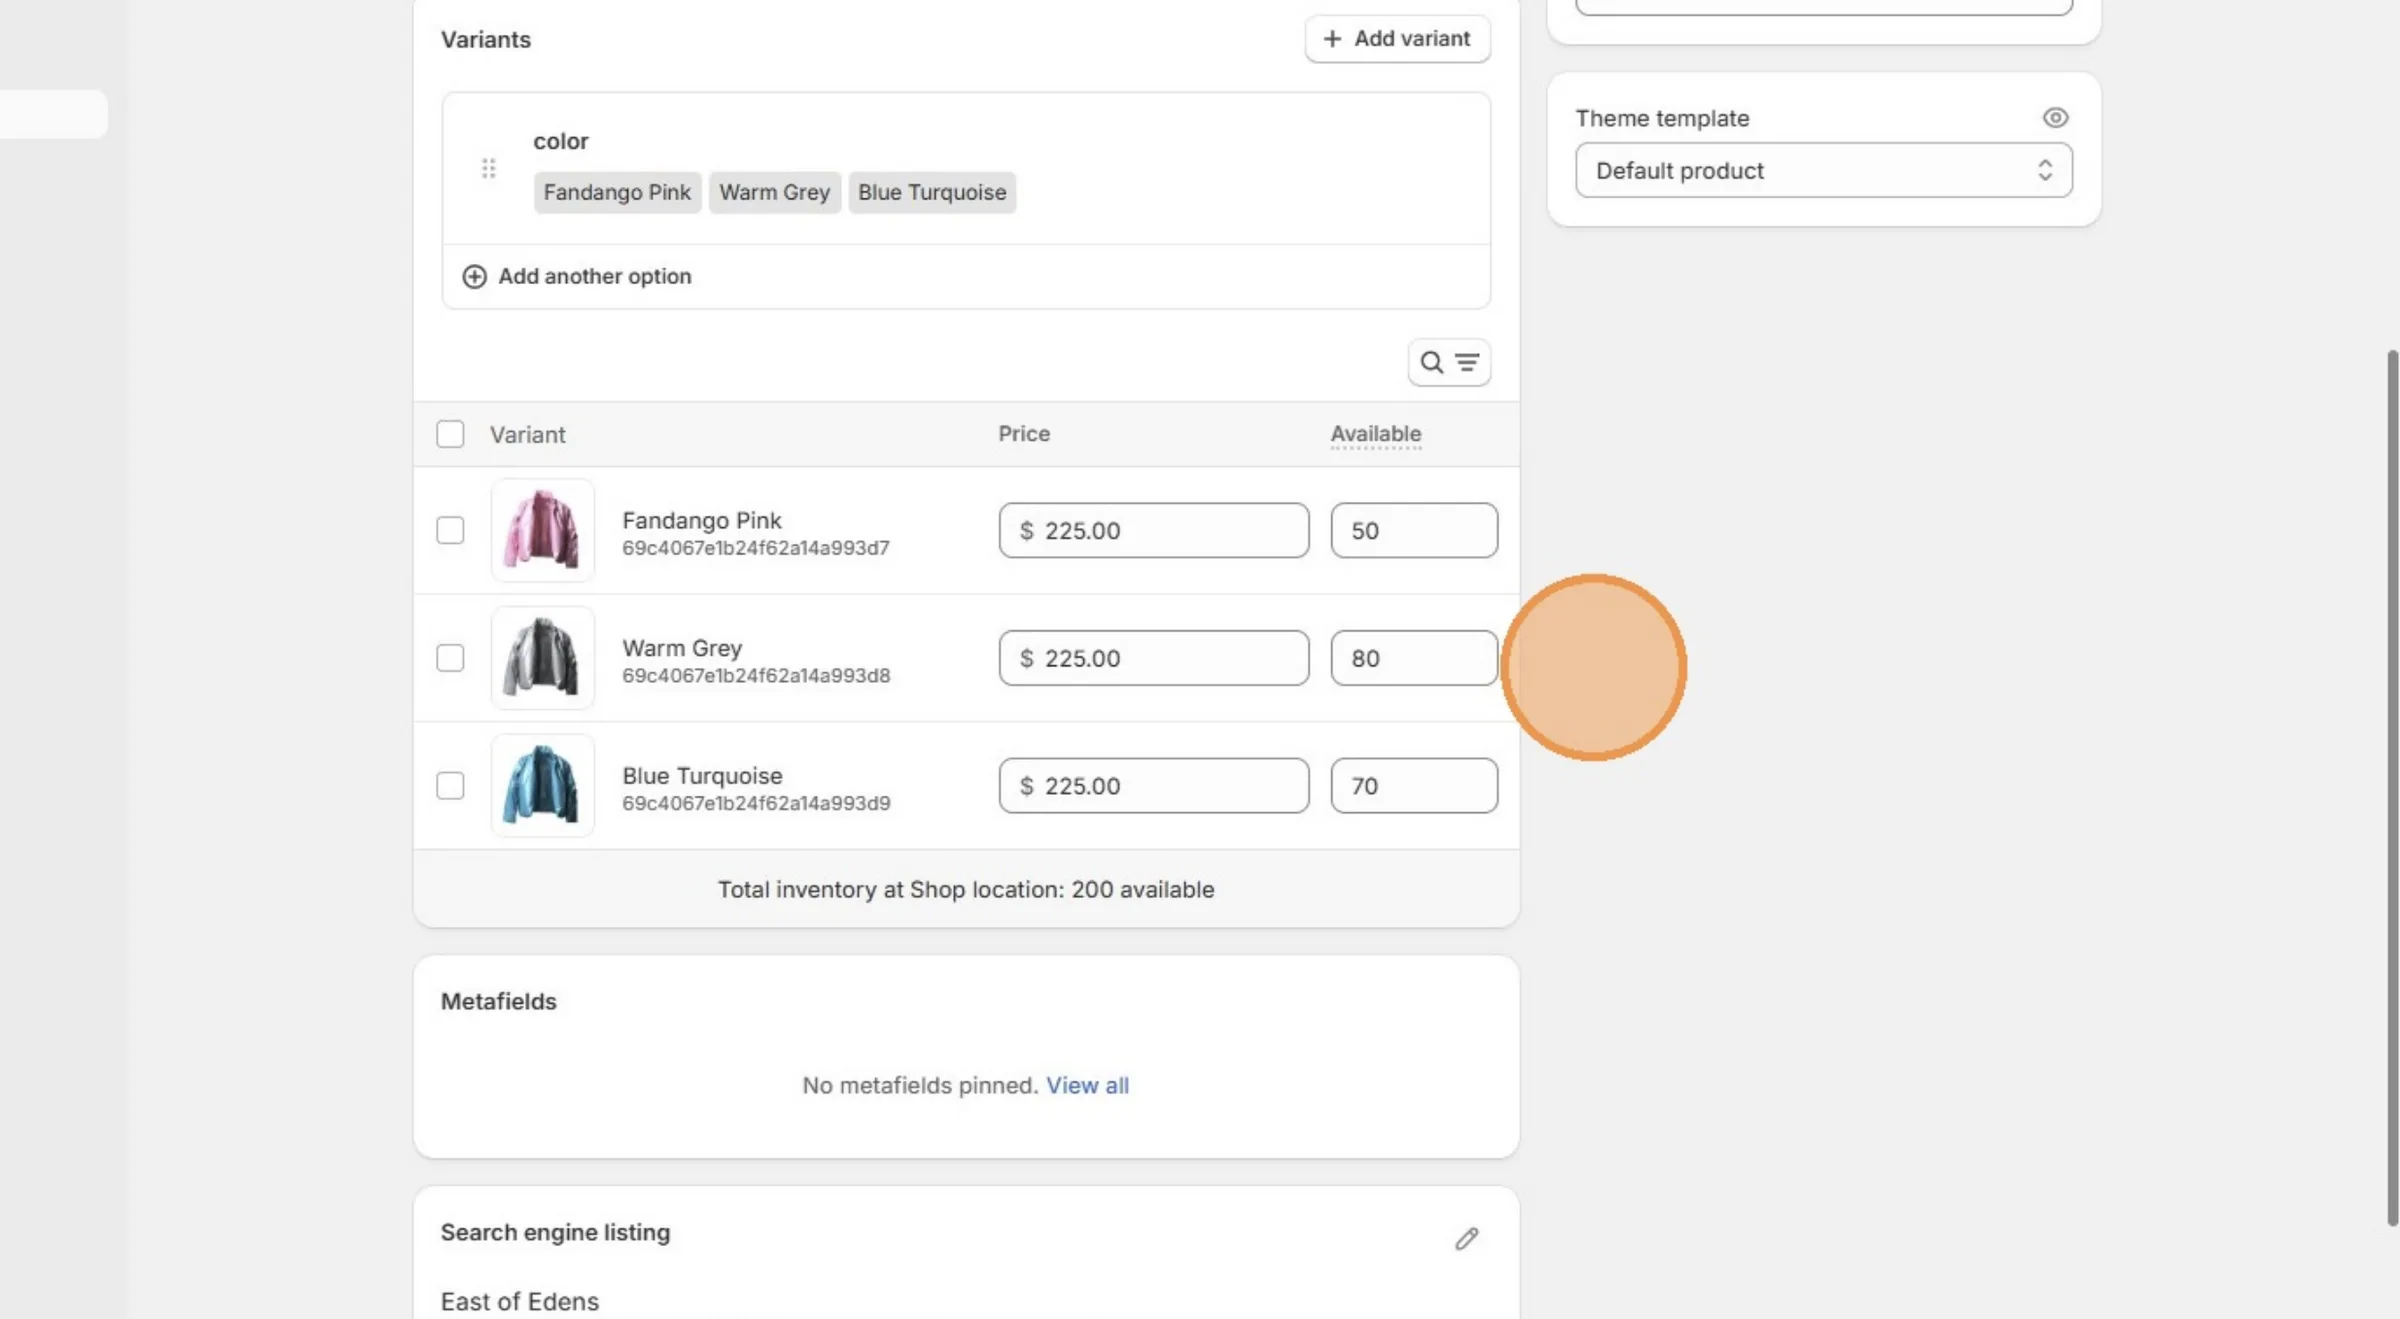This screenshot has width=2400, height=1319.
Task: Select the Warm Grey color tag
Action: [x=774, y=192]
